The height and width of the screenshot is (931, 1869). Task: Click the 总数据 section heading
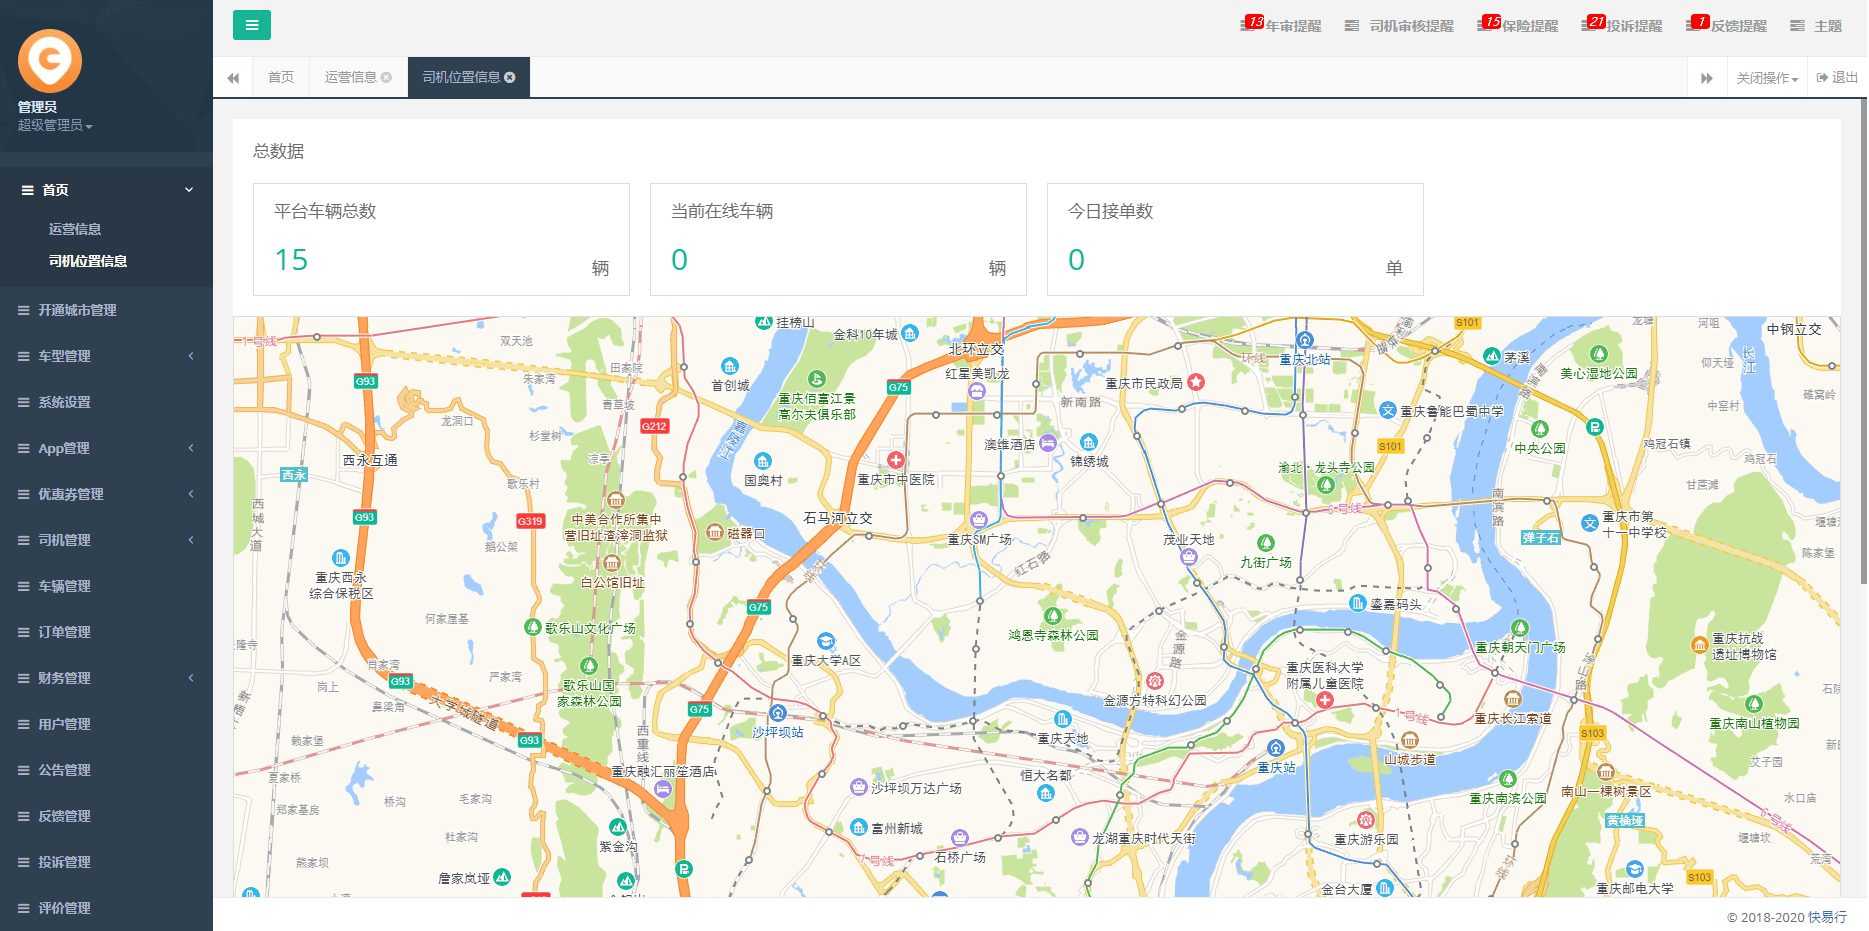click(279, 151)
